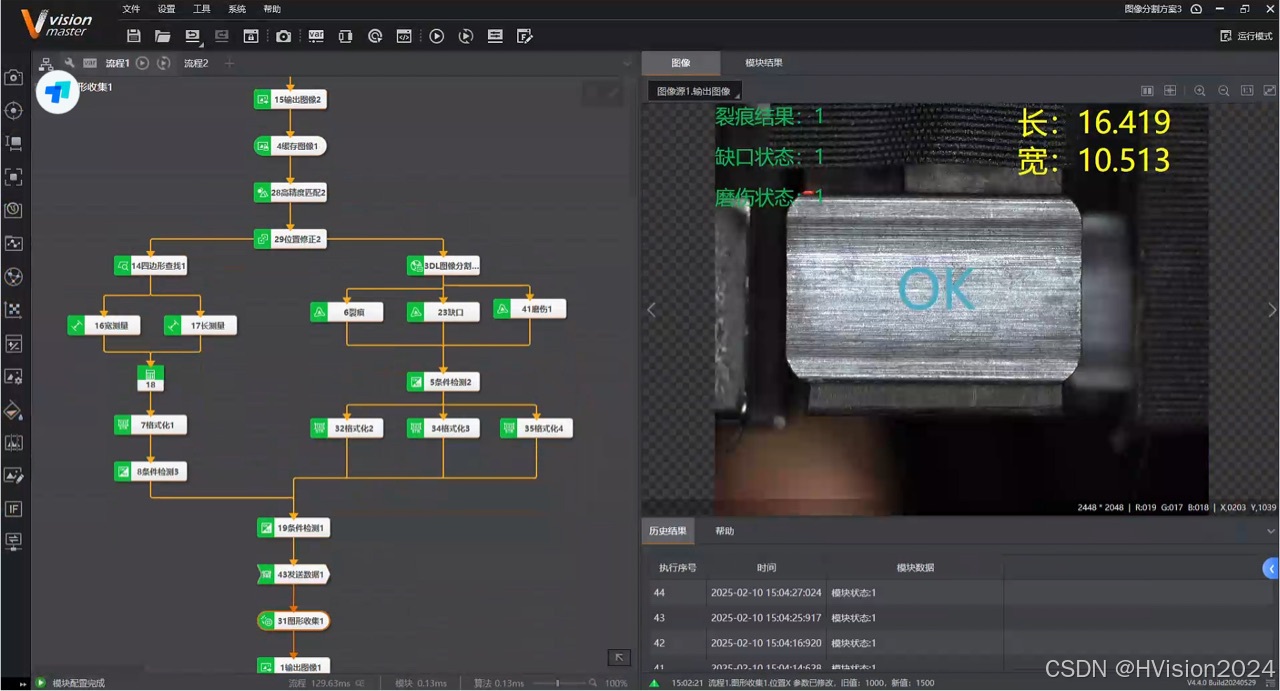Open the communication tools in the left sidebar
This screenshot has height=691, width=1280.
point(14,541)
